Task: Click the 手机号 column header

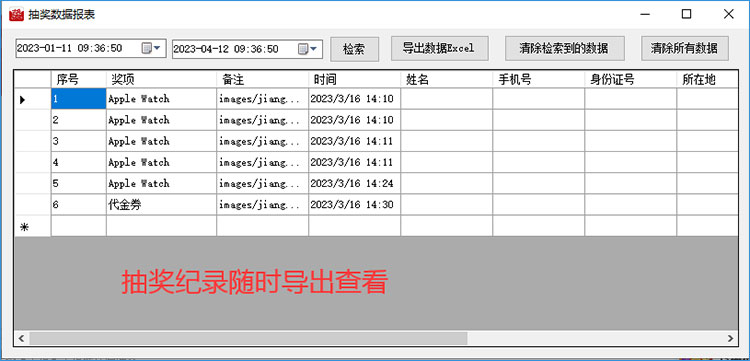Action: tap(539, 79)
